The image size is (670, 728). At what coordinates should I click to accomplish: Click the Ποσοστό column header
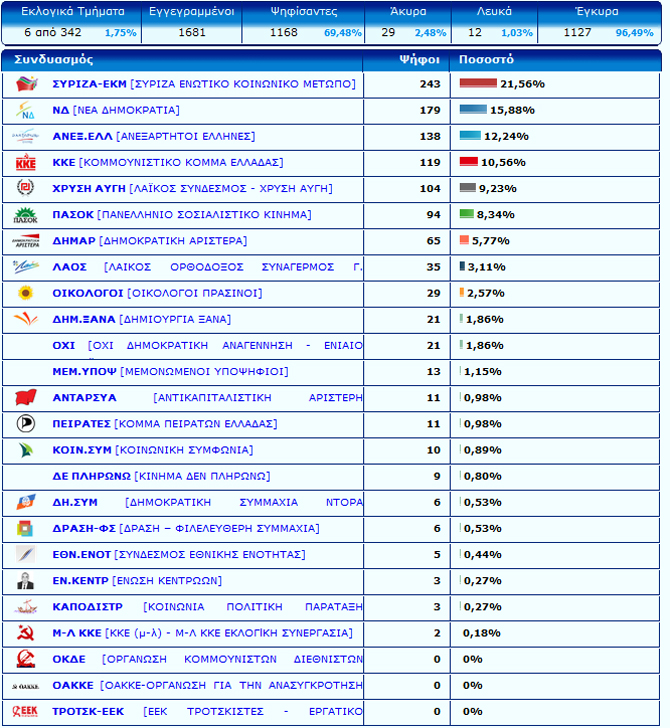coord(486,59)
